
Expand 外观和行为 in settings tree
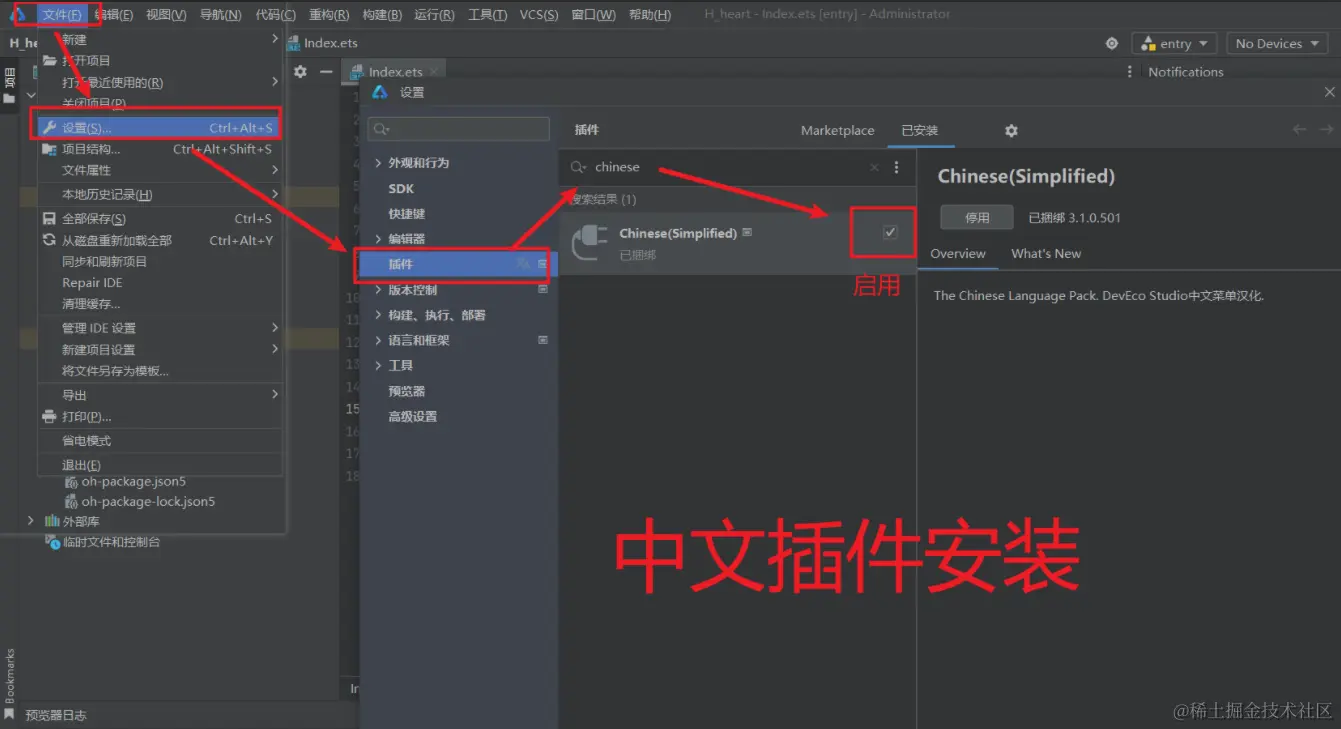coord(378,163)
